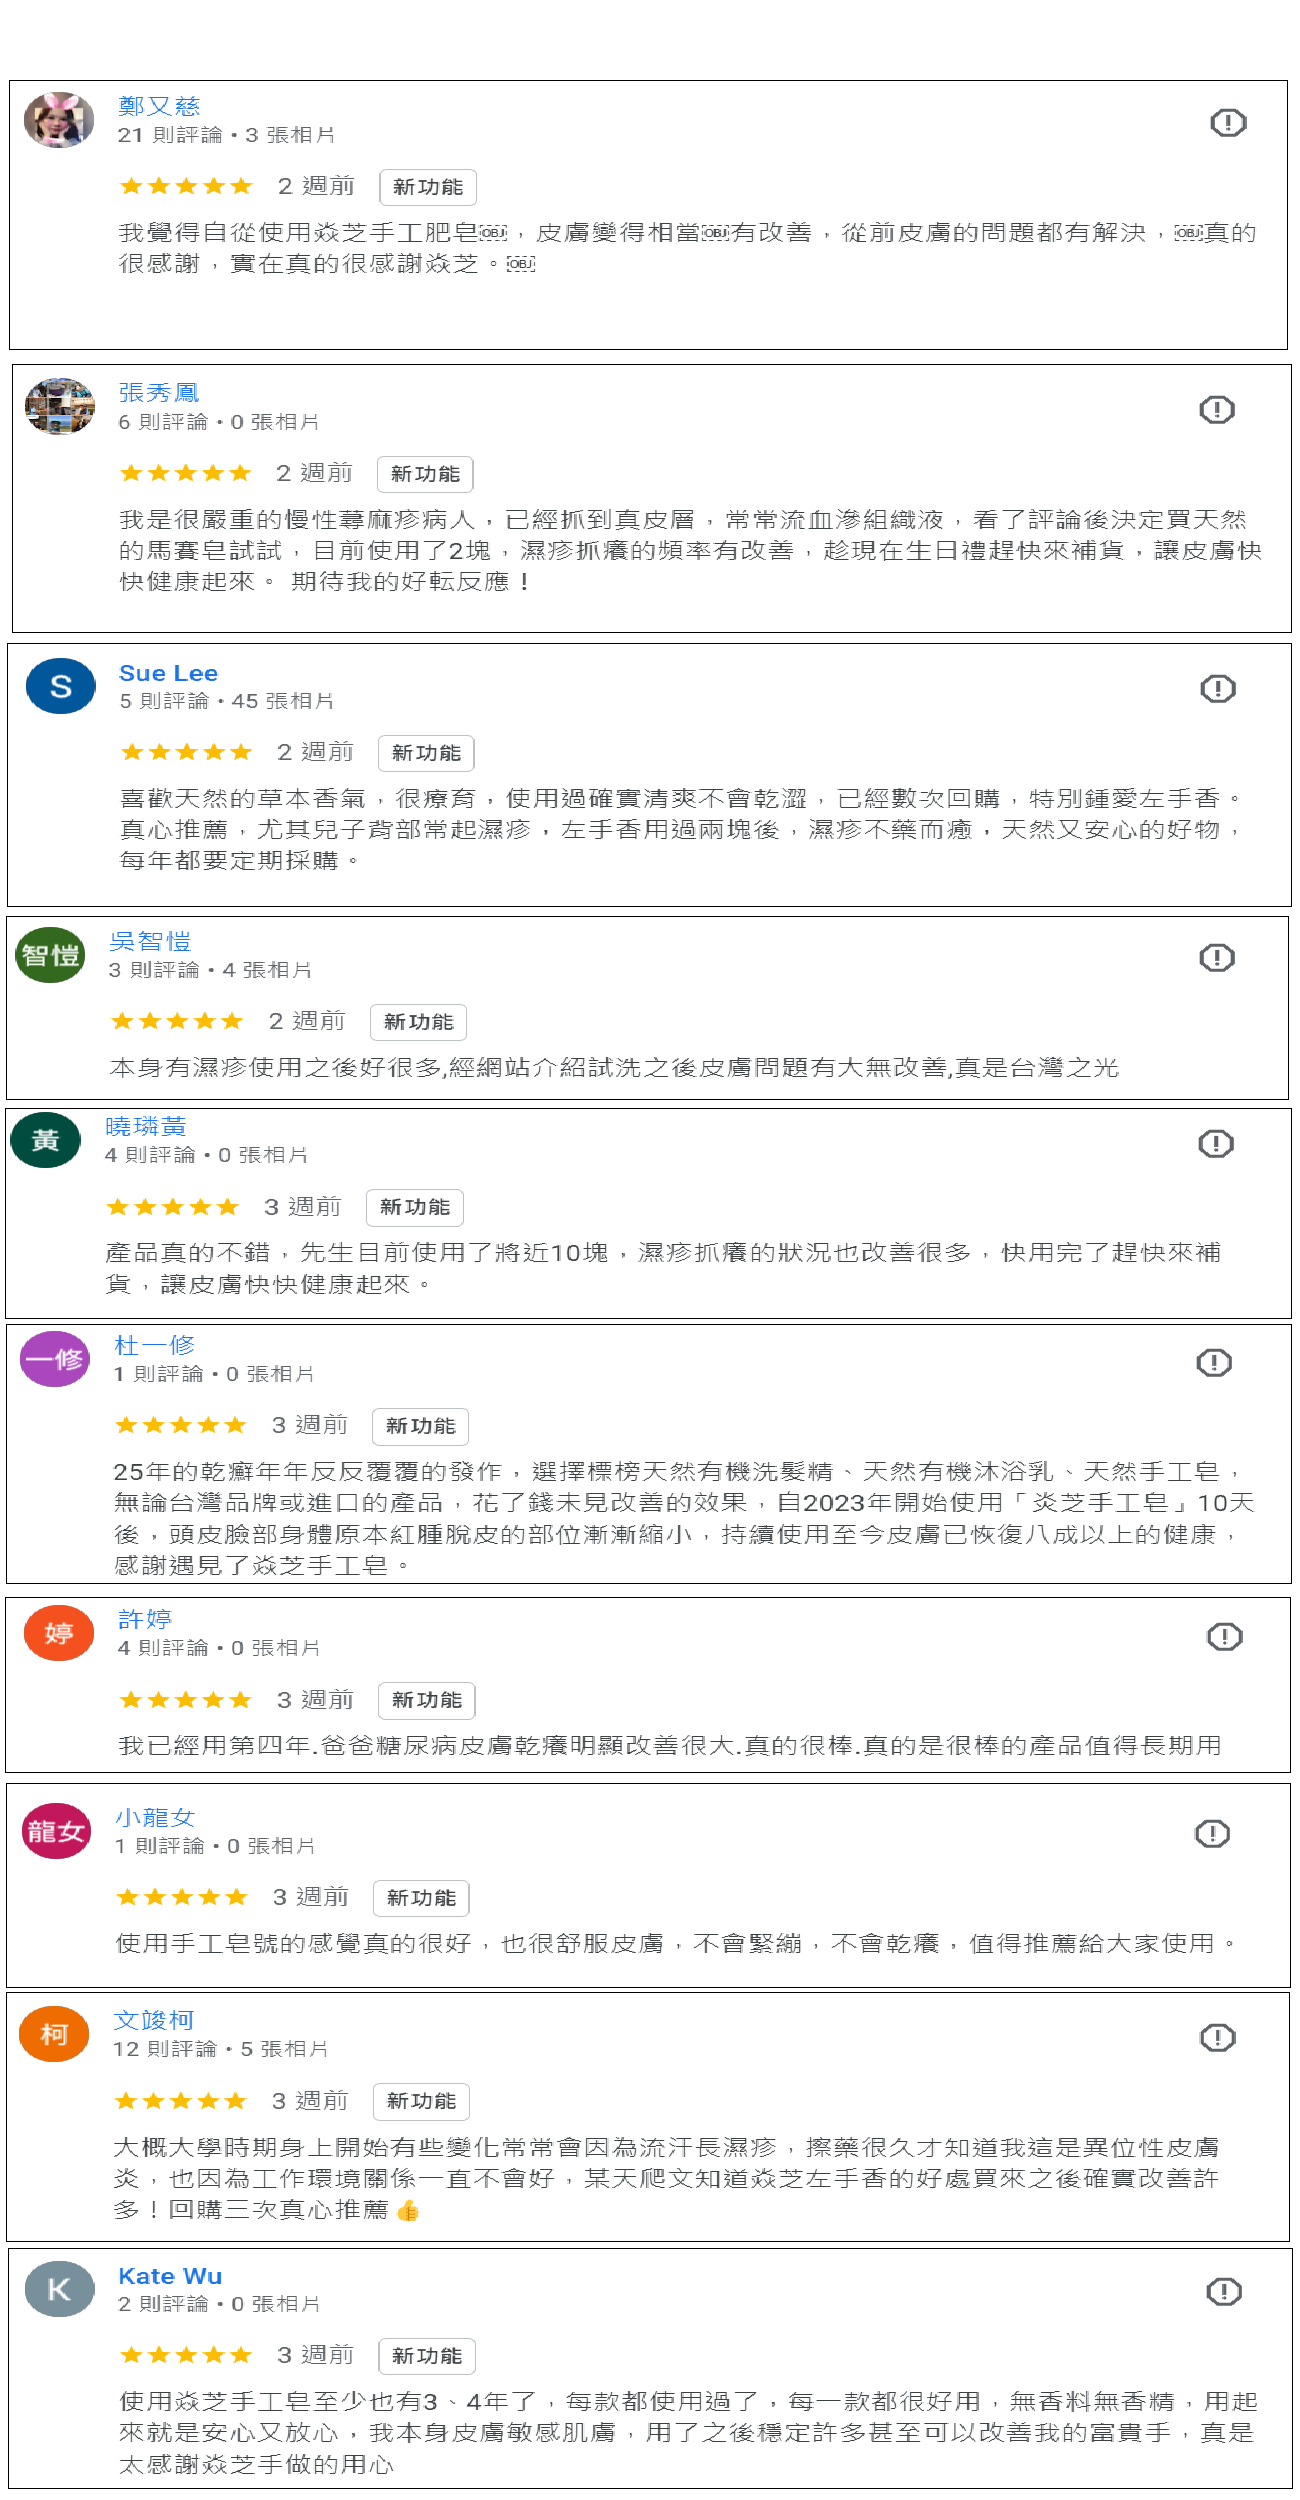Click 吳智愷's green avatar circle
Screen dimensions: 1300x2500
click(51, 955)
